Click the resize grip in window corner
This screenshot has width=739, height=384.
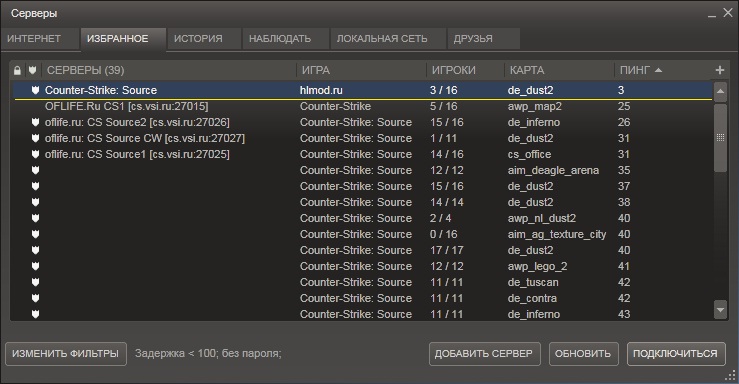pos(730,375)
